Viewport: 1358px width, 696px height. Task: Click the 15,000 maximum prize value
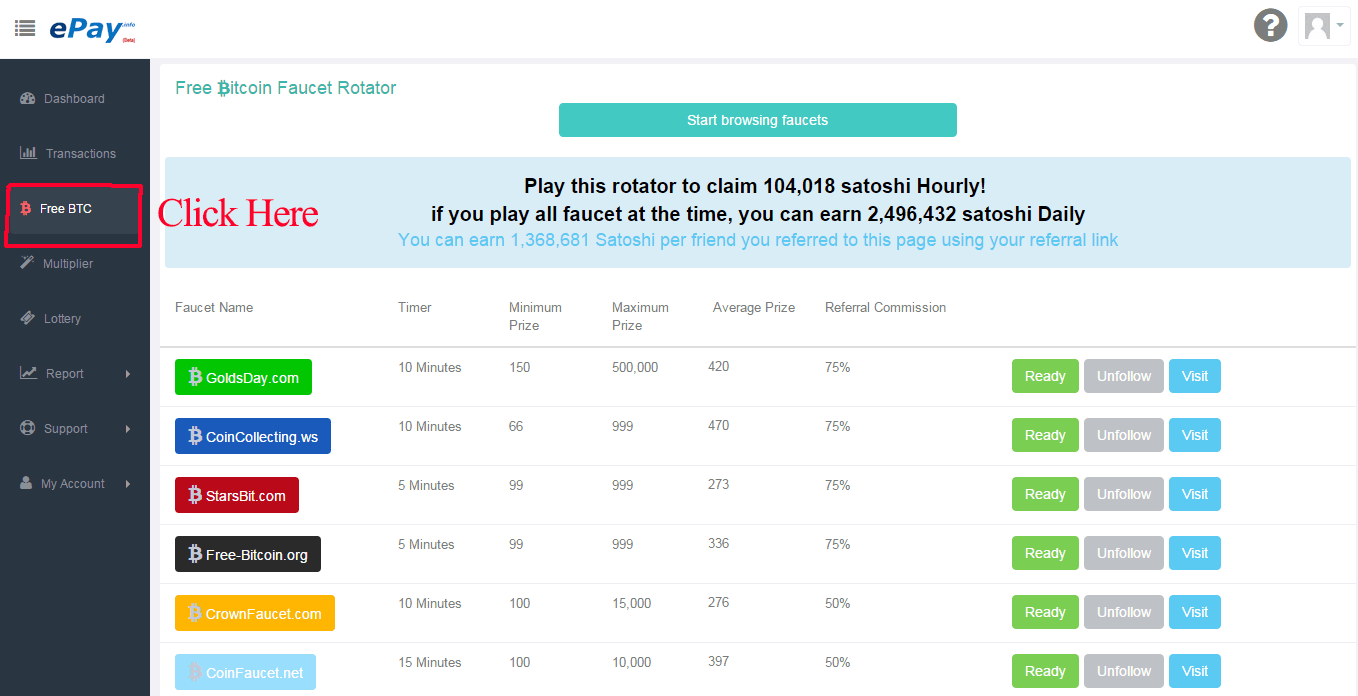point(631,603)
